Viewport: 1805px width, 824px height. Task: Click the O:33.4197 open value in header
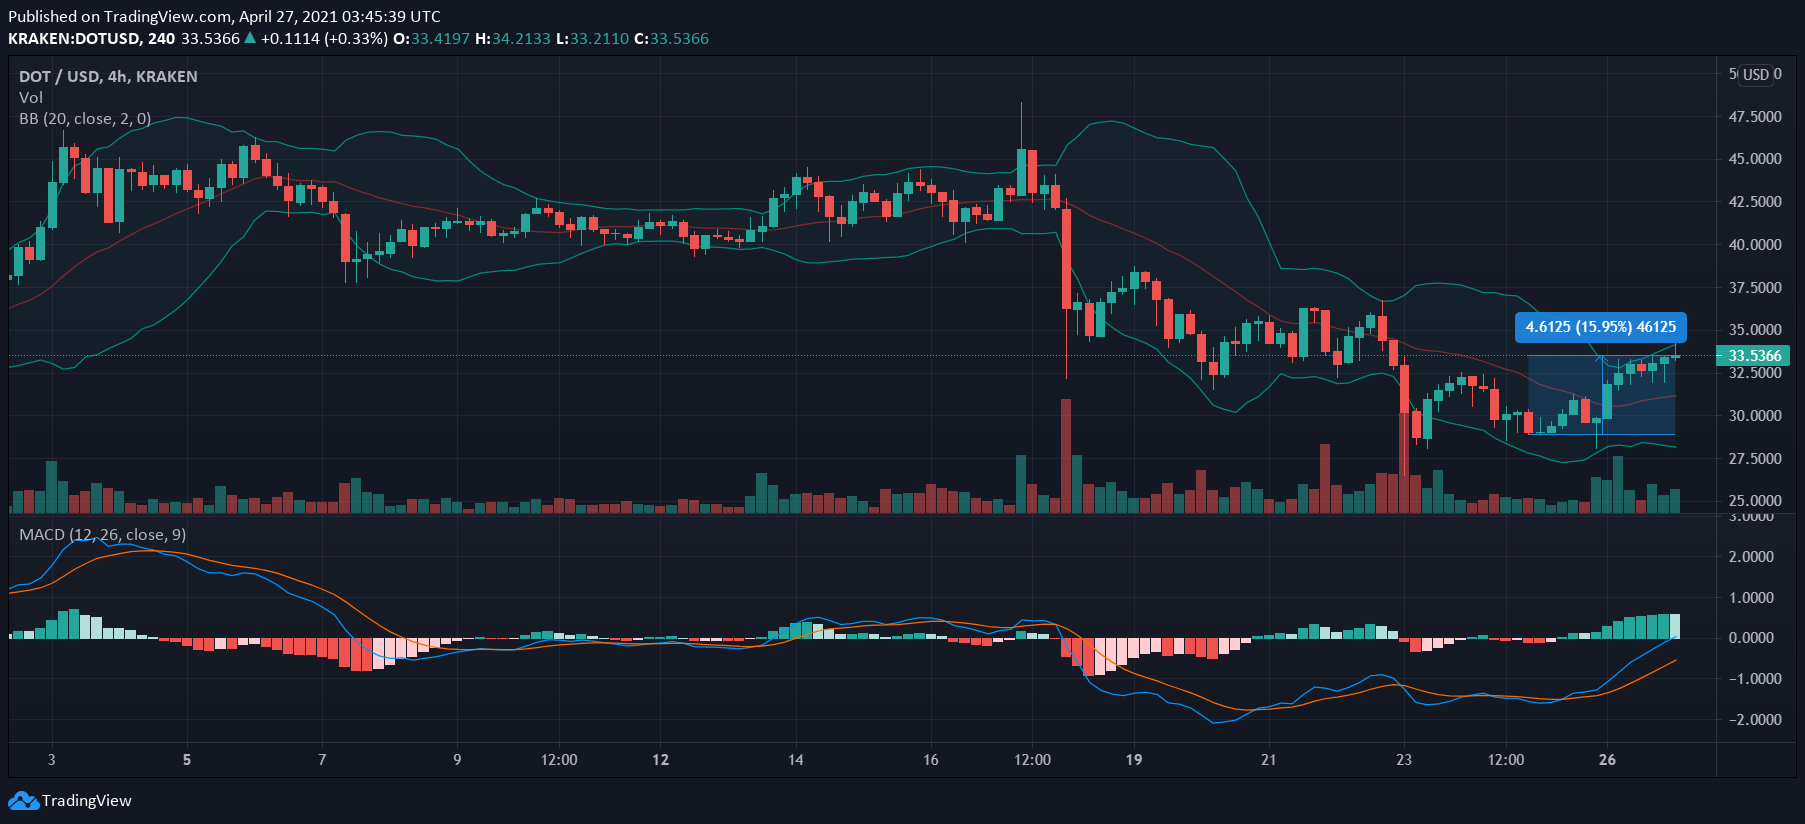431,38
